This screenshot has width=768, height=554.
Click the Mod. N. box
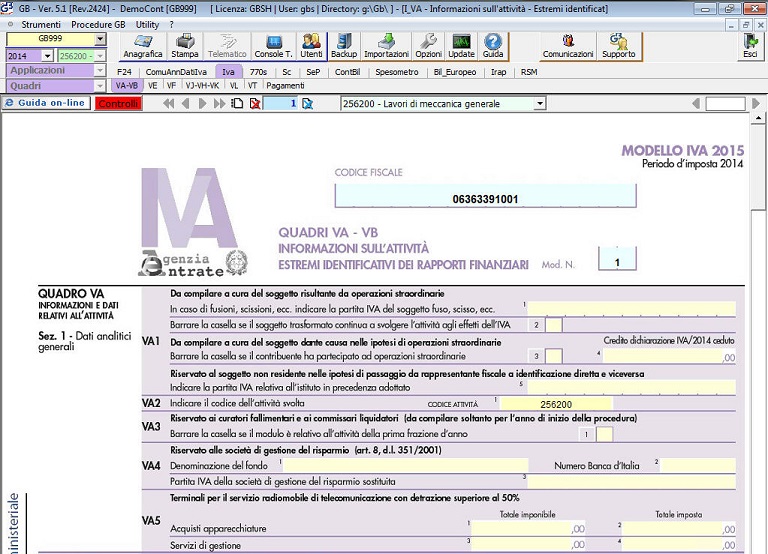(x=617, y=259)
